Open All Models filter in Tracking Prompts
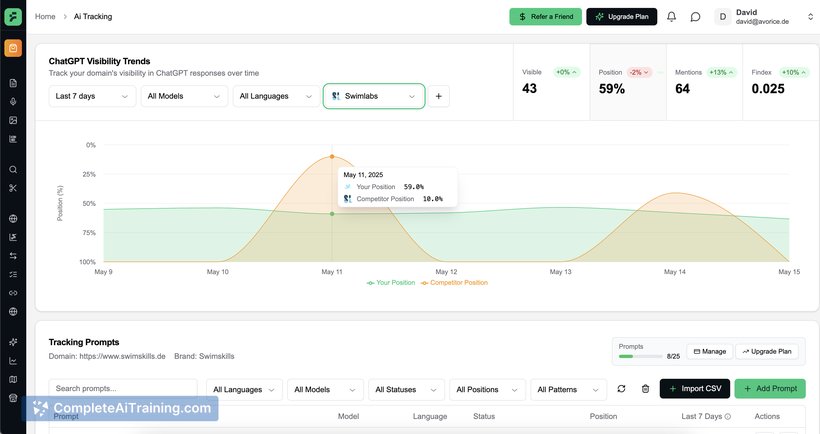 pyautogui.click(x=325, y=390)
